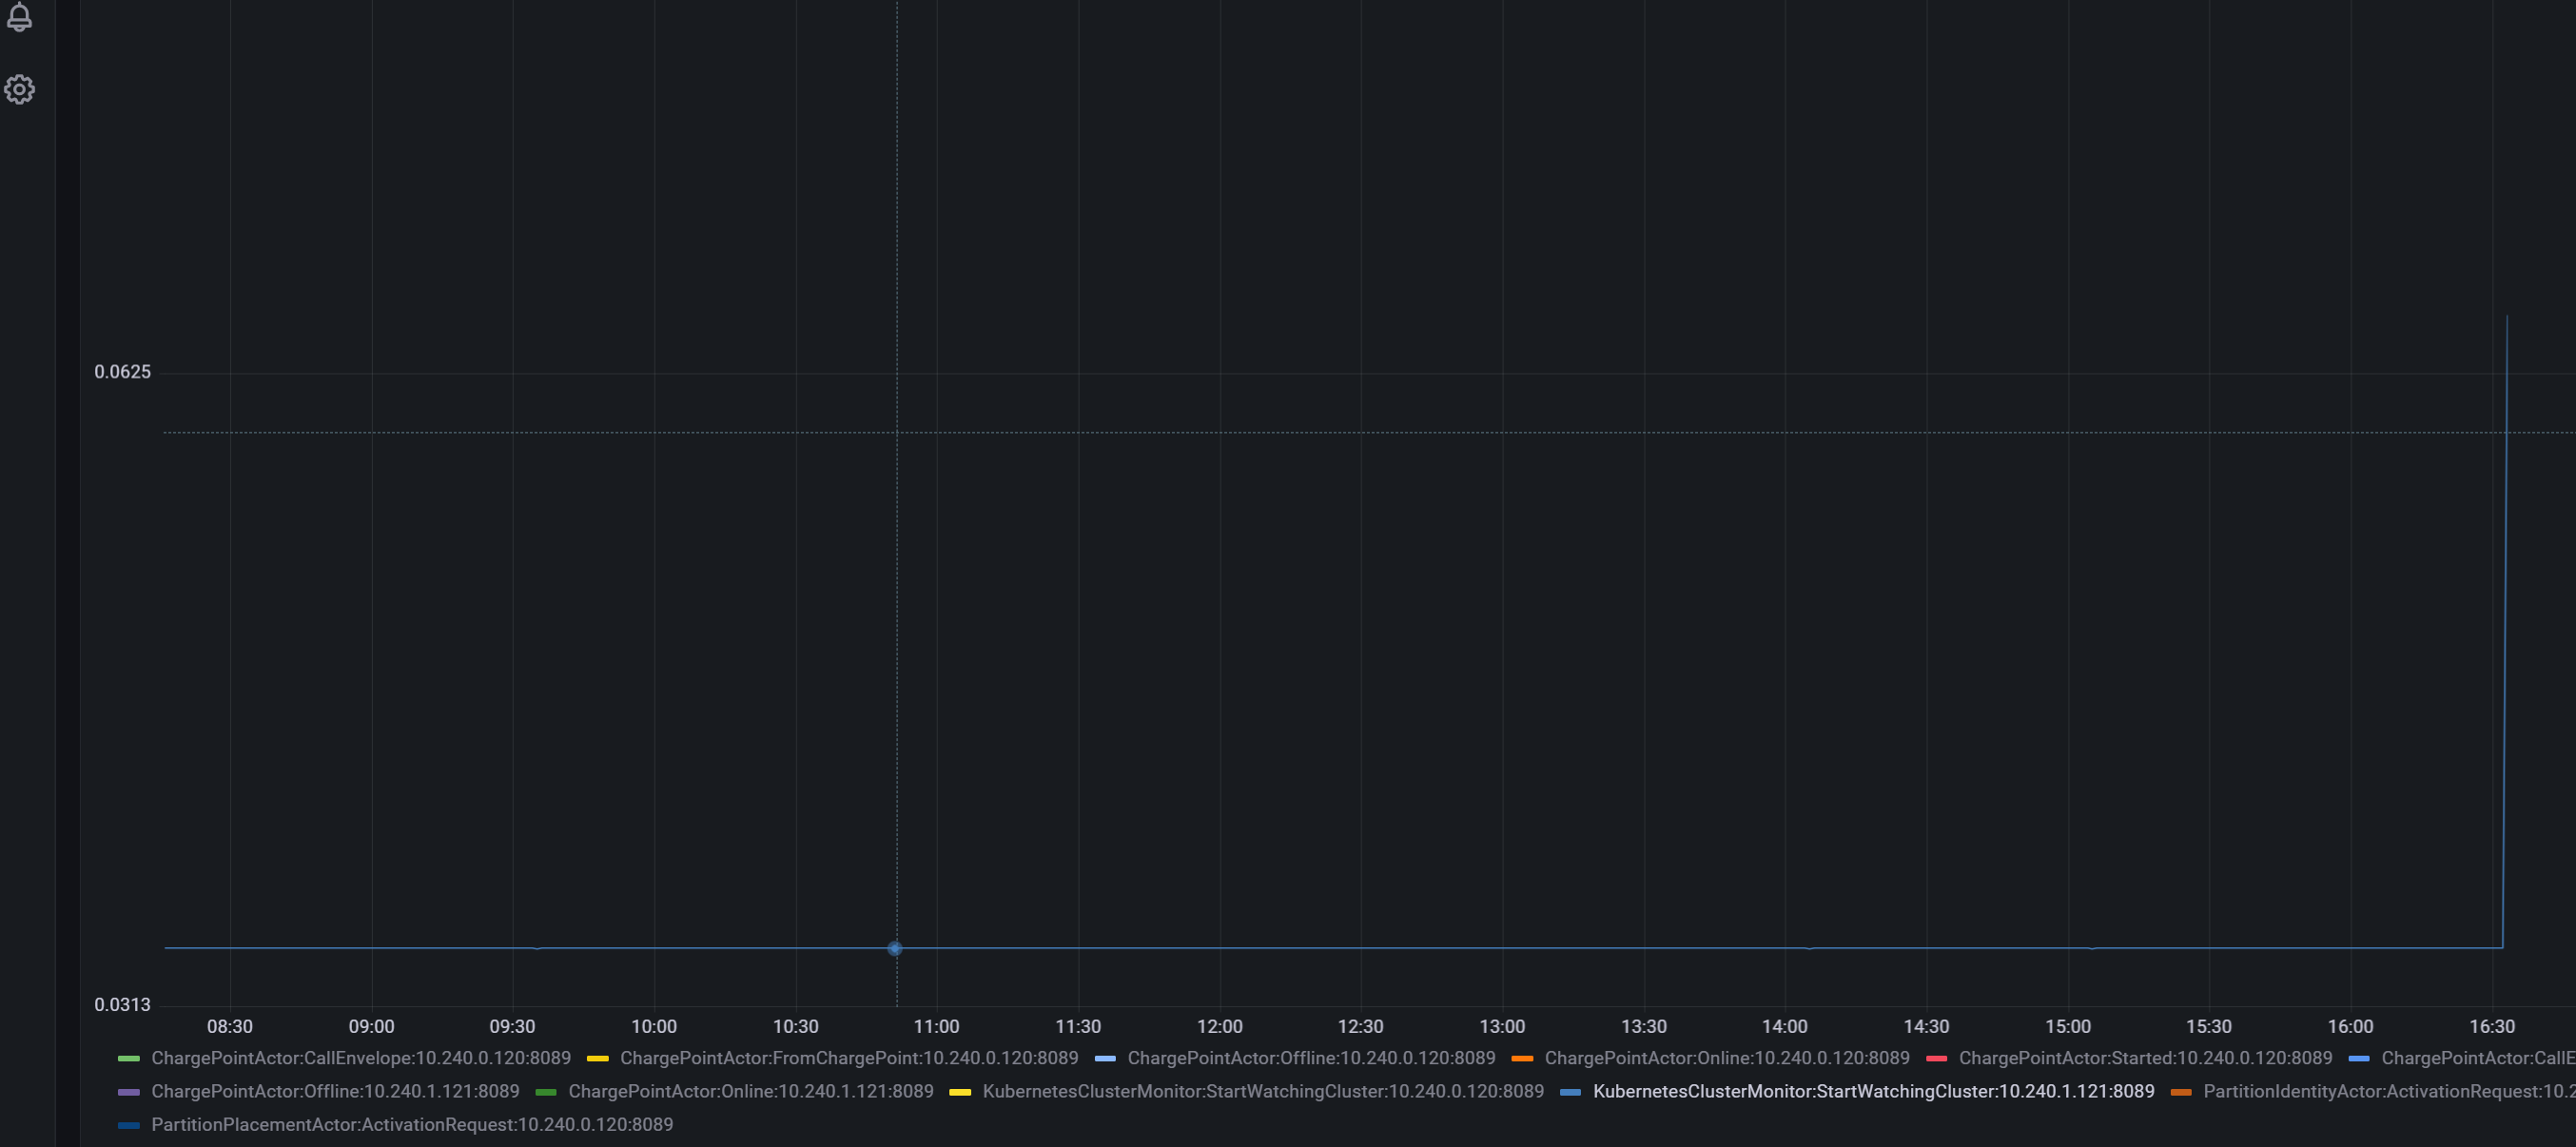Viewport: 2576px width, 1147px height.
Task: Select highlighted KubernetesClusterMonitor:StartWatchingCluster:10.240.1.121:8089 legend entry
Action: click(x=1873, y=1091)
